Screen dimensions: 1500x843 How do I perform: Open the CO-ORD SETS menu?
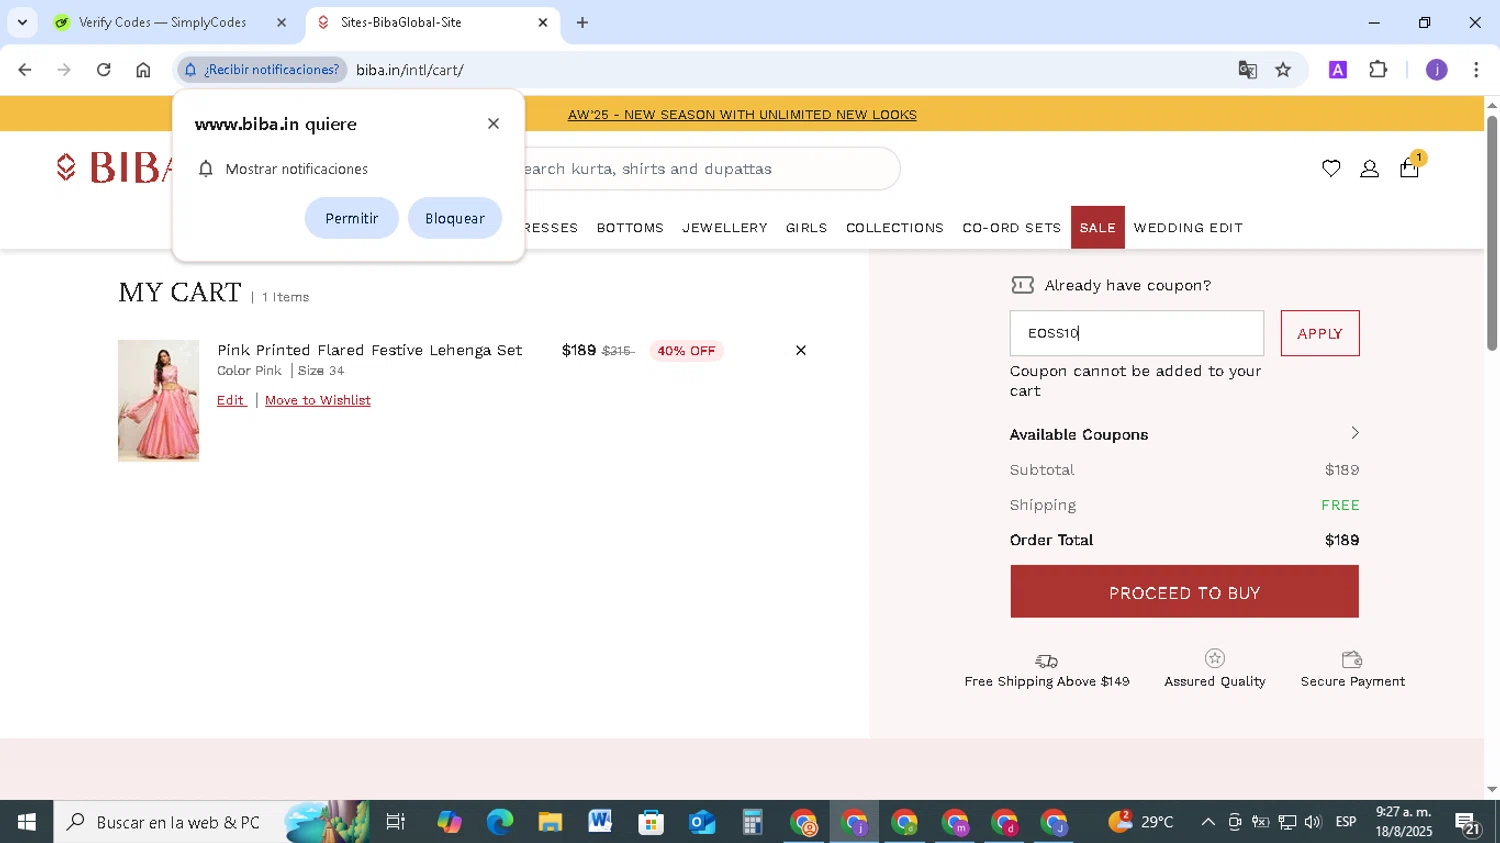1011,228
